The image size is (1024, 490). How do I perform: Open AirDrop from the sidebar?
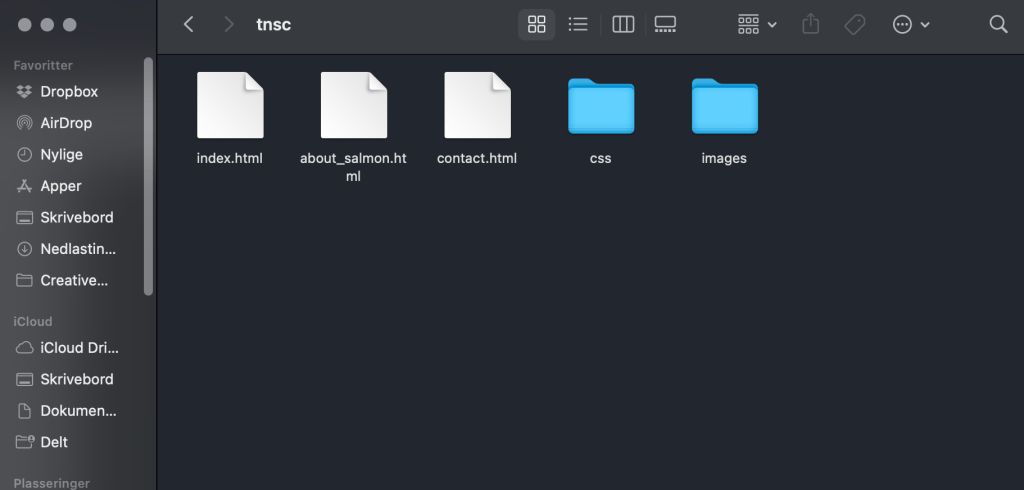coord(66,123)
